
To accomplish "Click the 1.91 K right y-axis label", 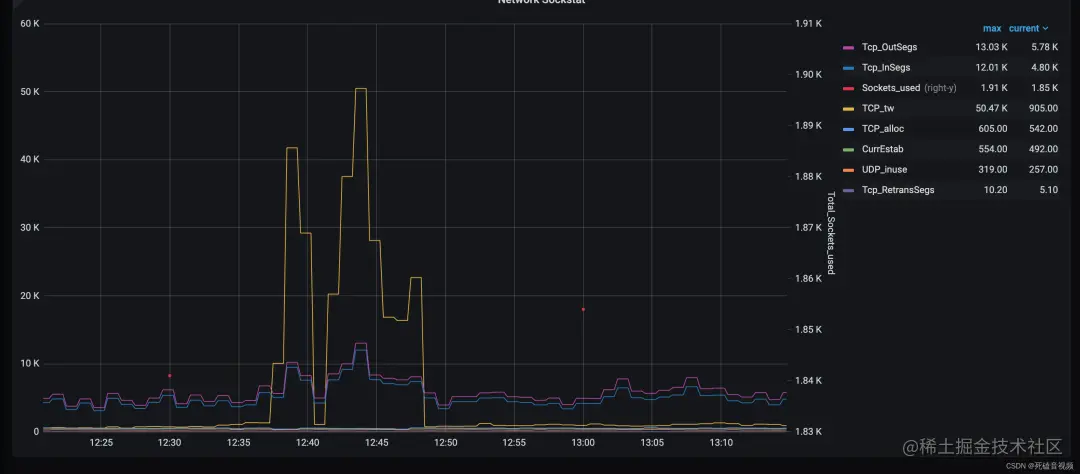I will point(809,23).
